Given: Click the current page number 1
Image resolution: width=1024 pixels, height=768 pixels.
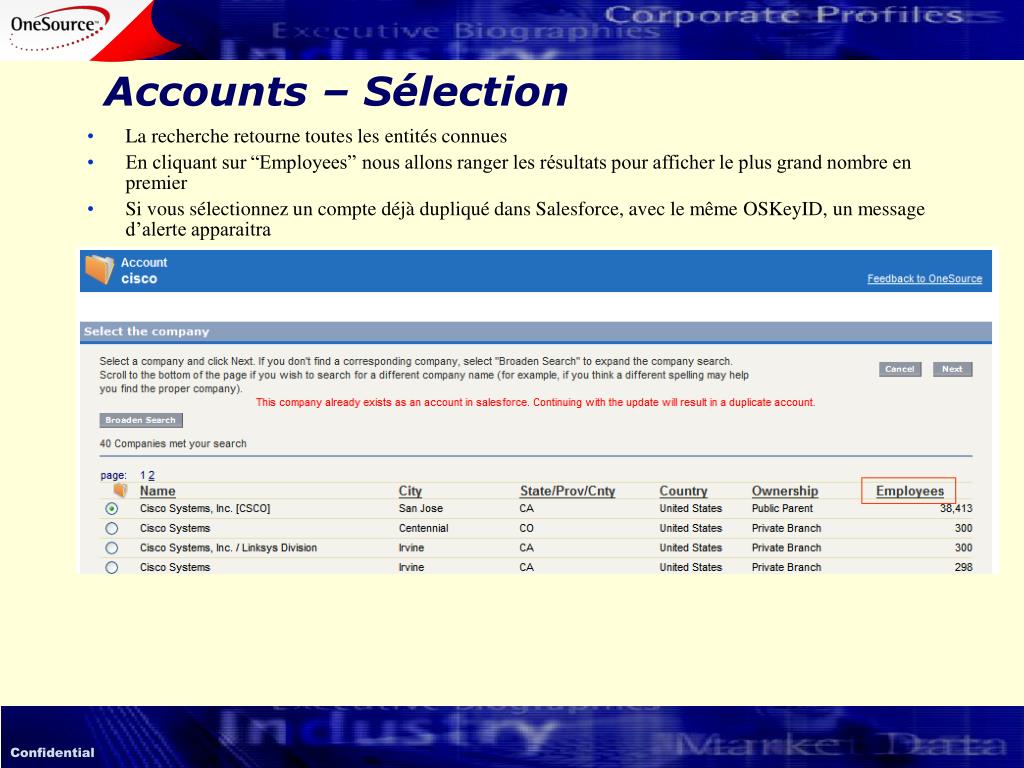Looking at the screenshot, I should tap(143, 475).
